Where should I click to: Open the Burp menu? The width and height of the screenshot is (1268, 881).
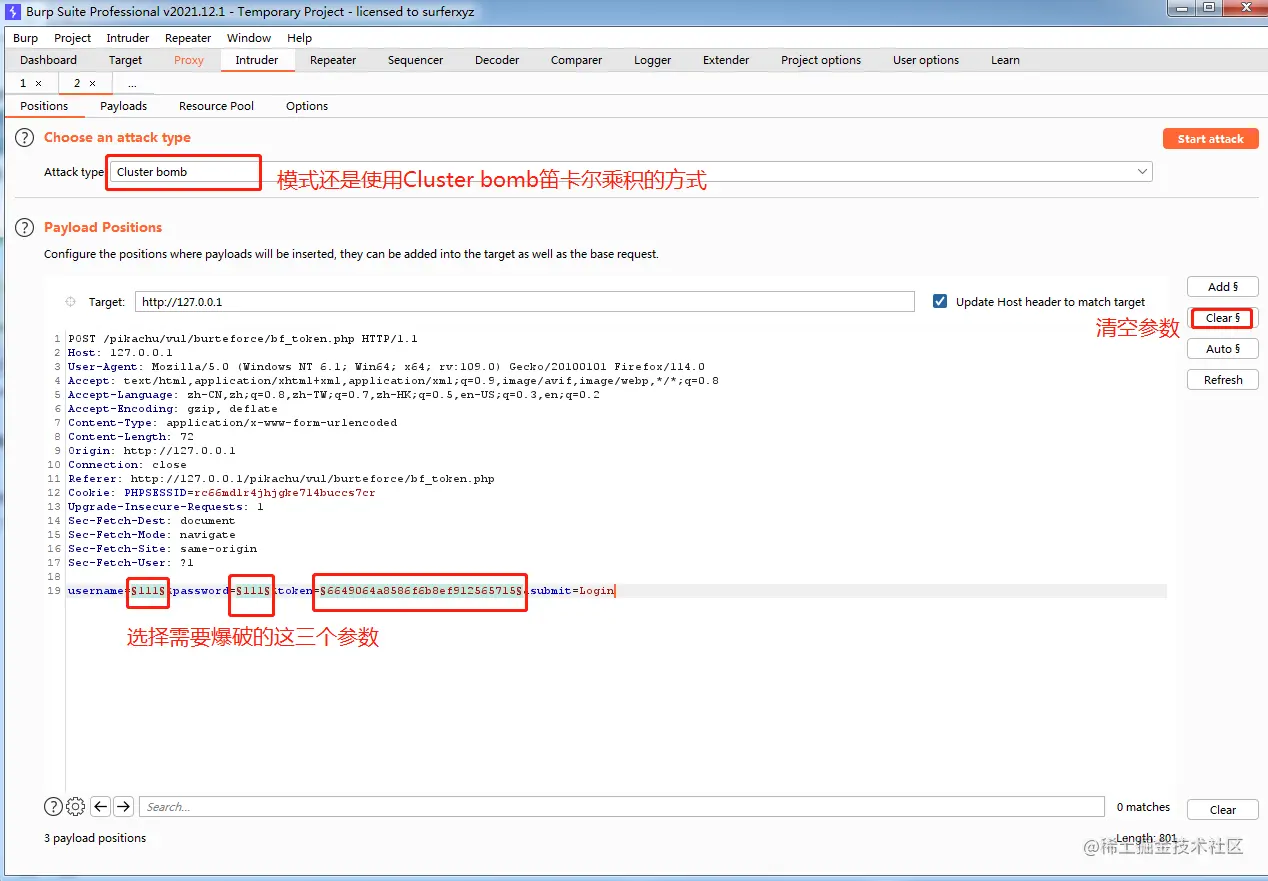click(x=26, y=38)
